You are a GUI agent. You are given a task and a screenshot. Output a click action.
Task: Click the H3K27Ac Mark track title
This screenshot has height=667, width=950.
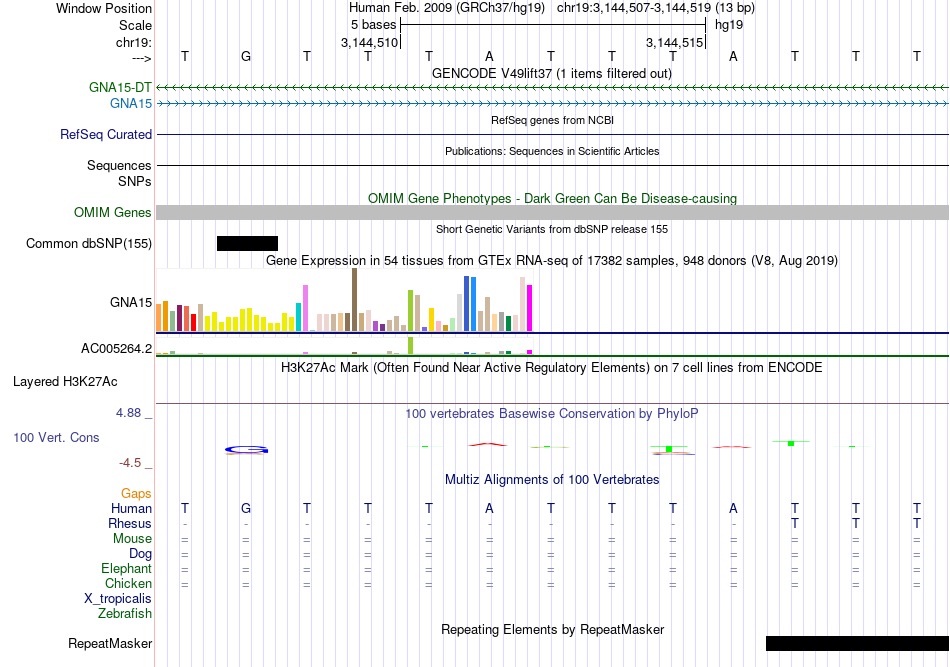pos(552,368)
